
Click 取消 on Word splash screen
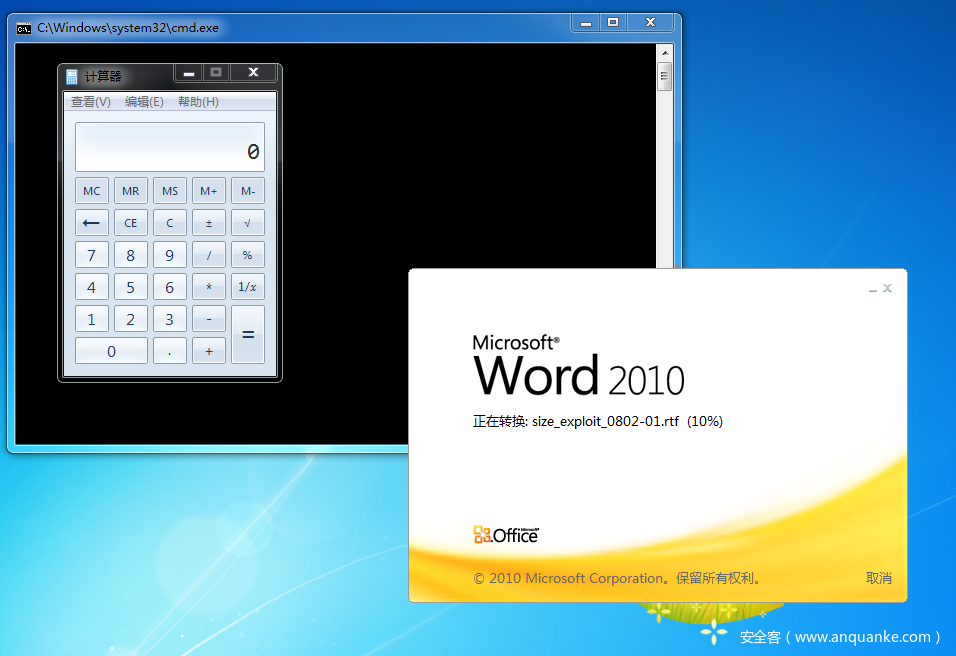tap(878, 578)
